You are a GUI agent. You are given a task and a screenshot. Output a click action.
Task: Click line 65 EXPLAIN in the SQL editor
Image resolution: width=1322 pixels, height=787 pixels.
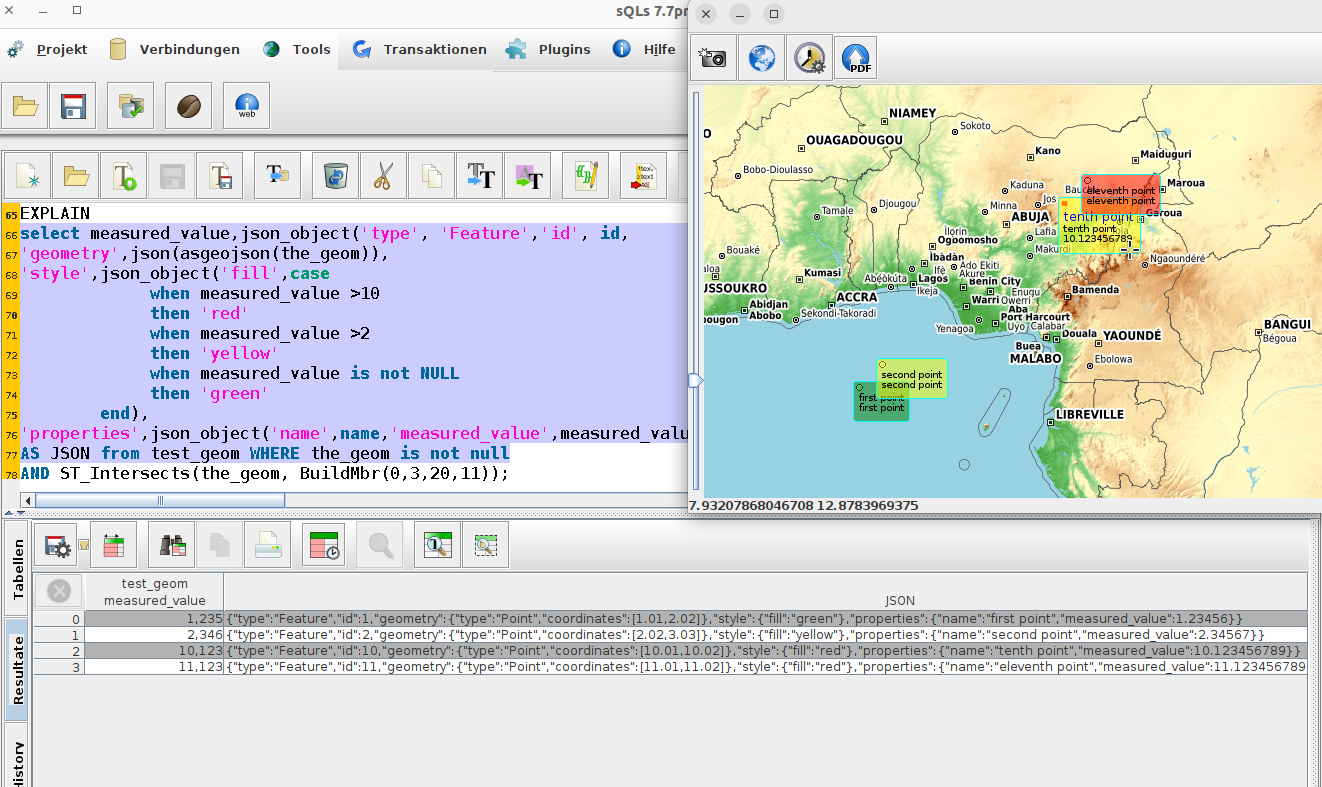(x=55, y=213)
